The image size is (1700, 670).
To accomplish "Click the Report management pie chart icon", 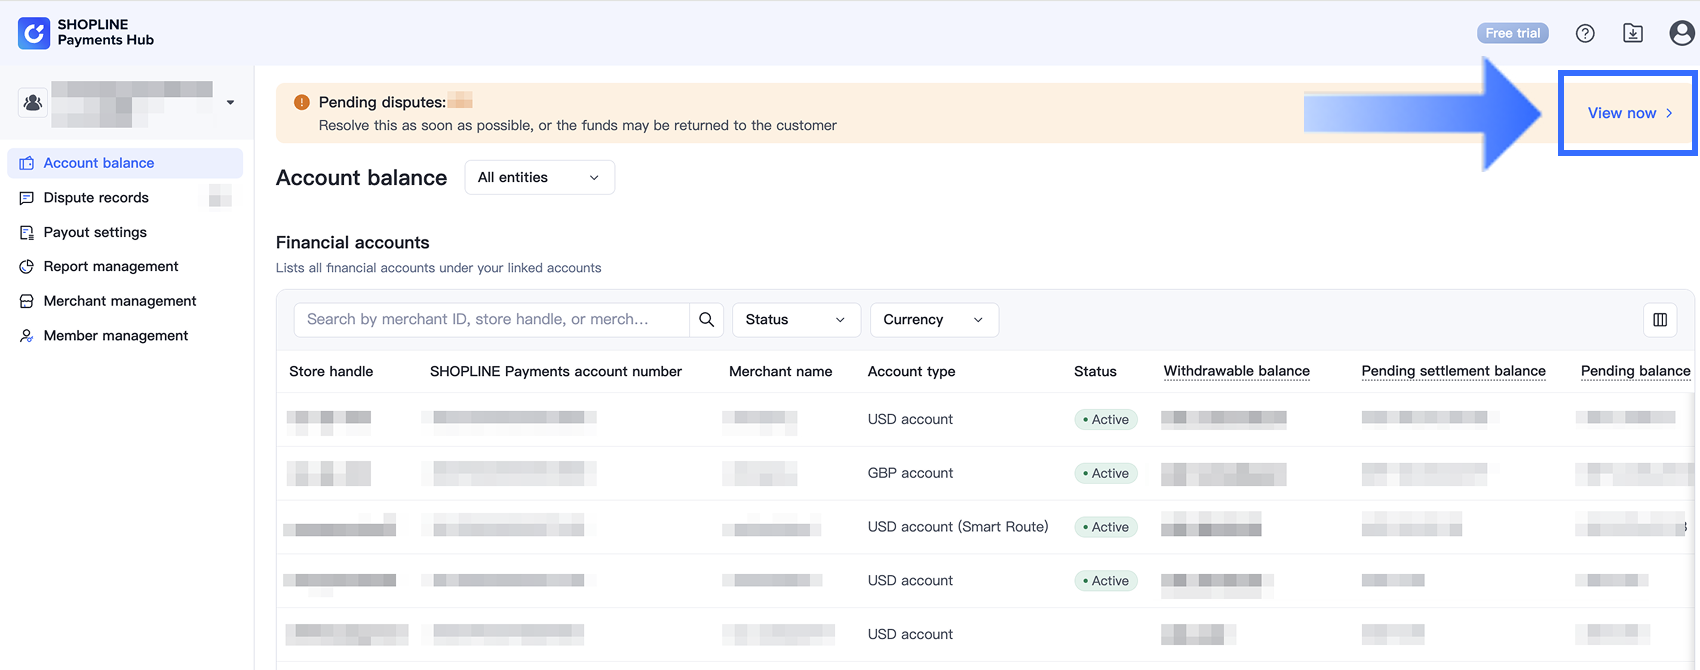I will [x=27, y=266].
